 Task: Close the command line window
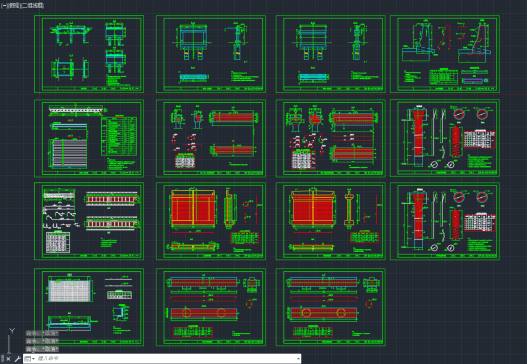tap(8, 359)
